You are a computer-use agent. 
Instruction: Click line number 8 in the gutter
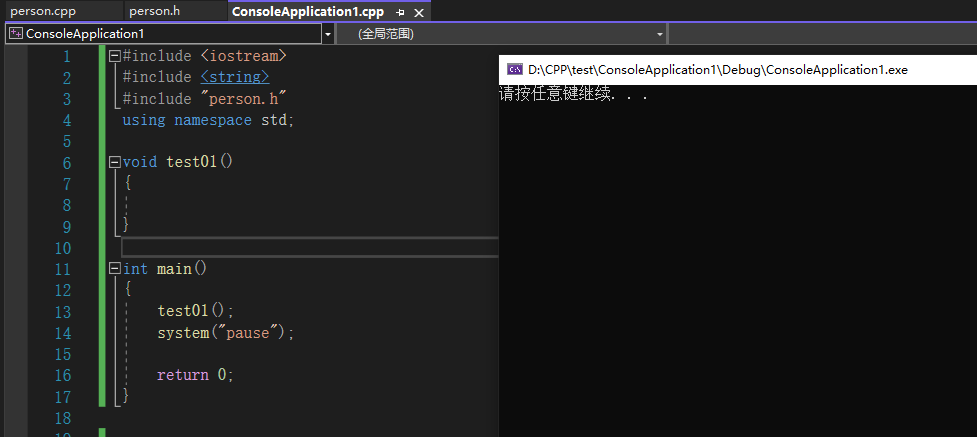tap(67, 205)
